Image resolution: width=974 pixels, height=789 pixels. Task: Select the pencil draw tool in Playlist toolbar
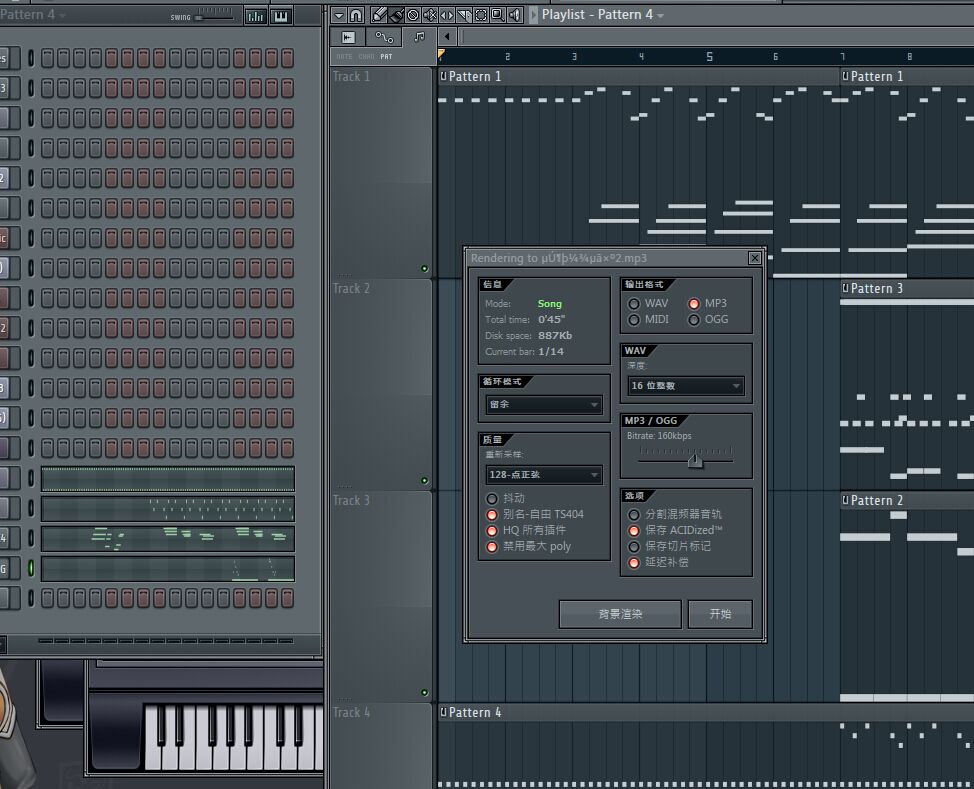coord(380,15)
